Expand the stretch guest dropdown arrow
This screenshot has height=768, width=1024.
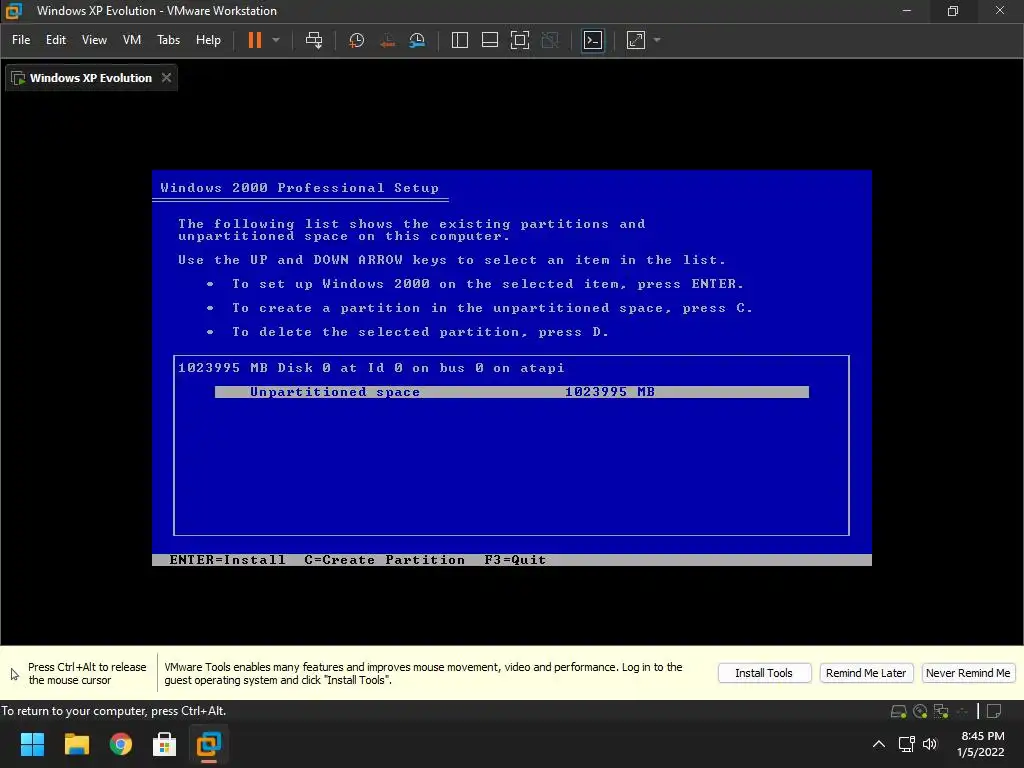tap(657, 40)
